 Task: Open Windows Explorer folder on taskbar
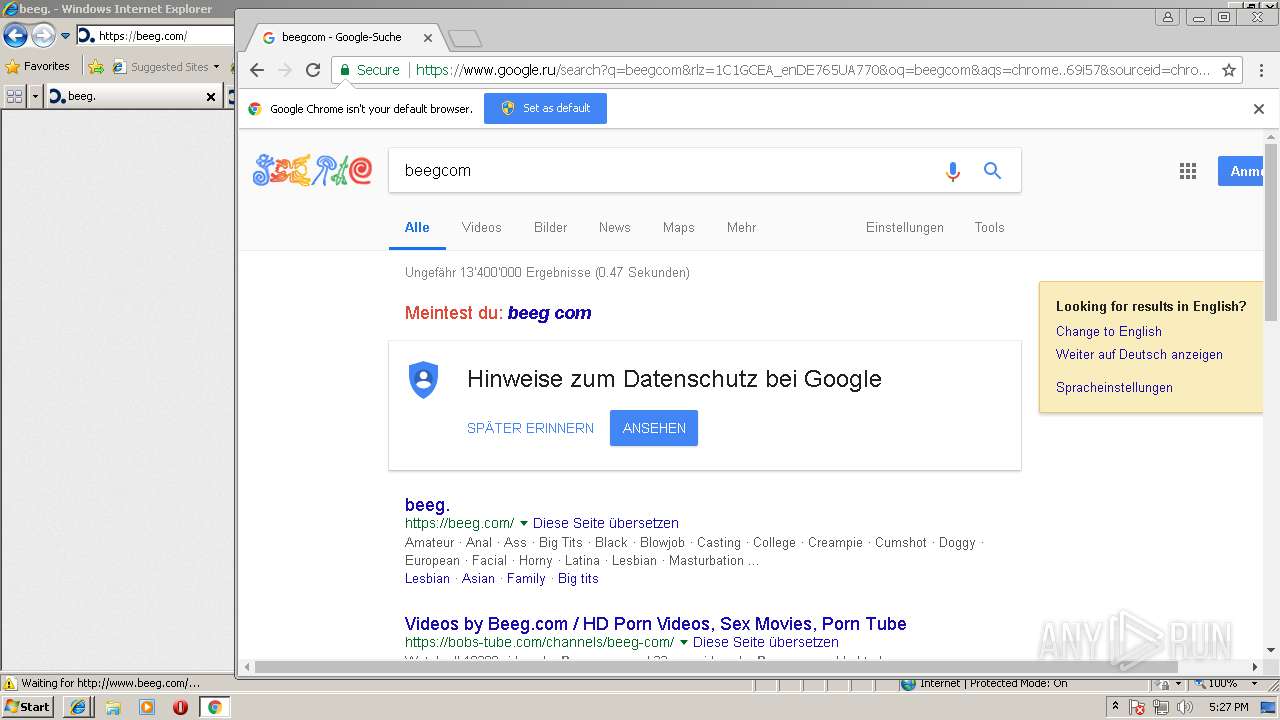tap(113, 707)
